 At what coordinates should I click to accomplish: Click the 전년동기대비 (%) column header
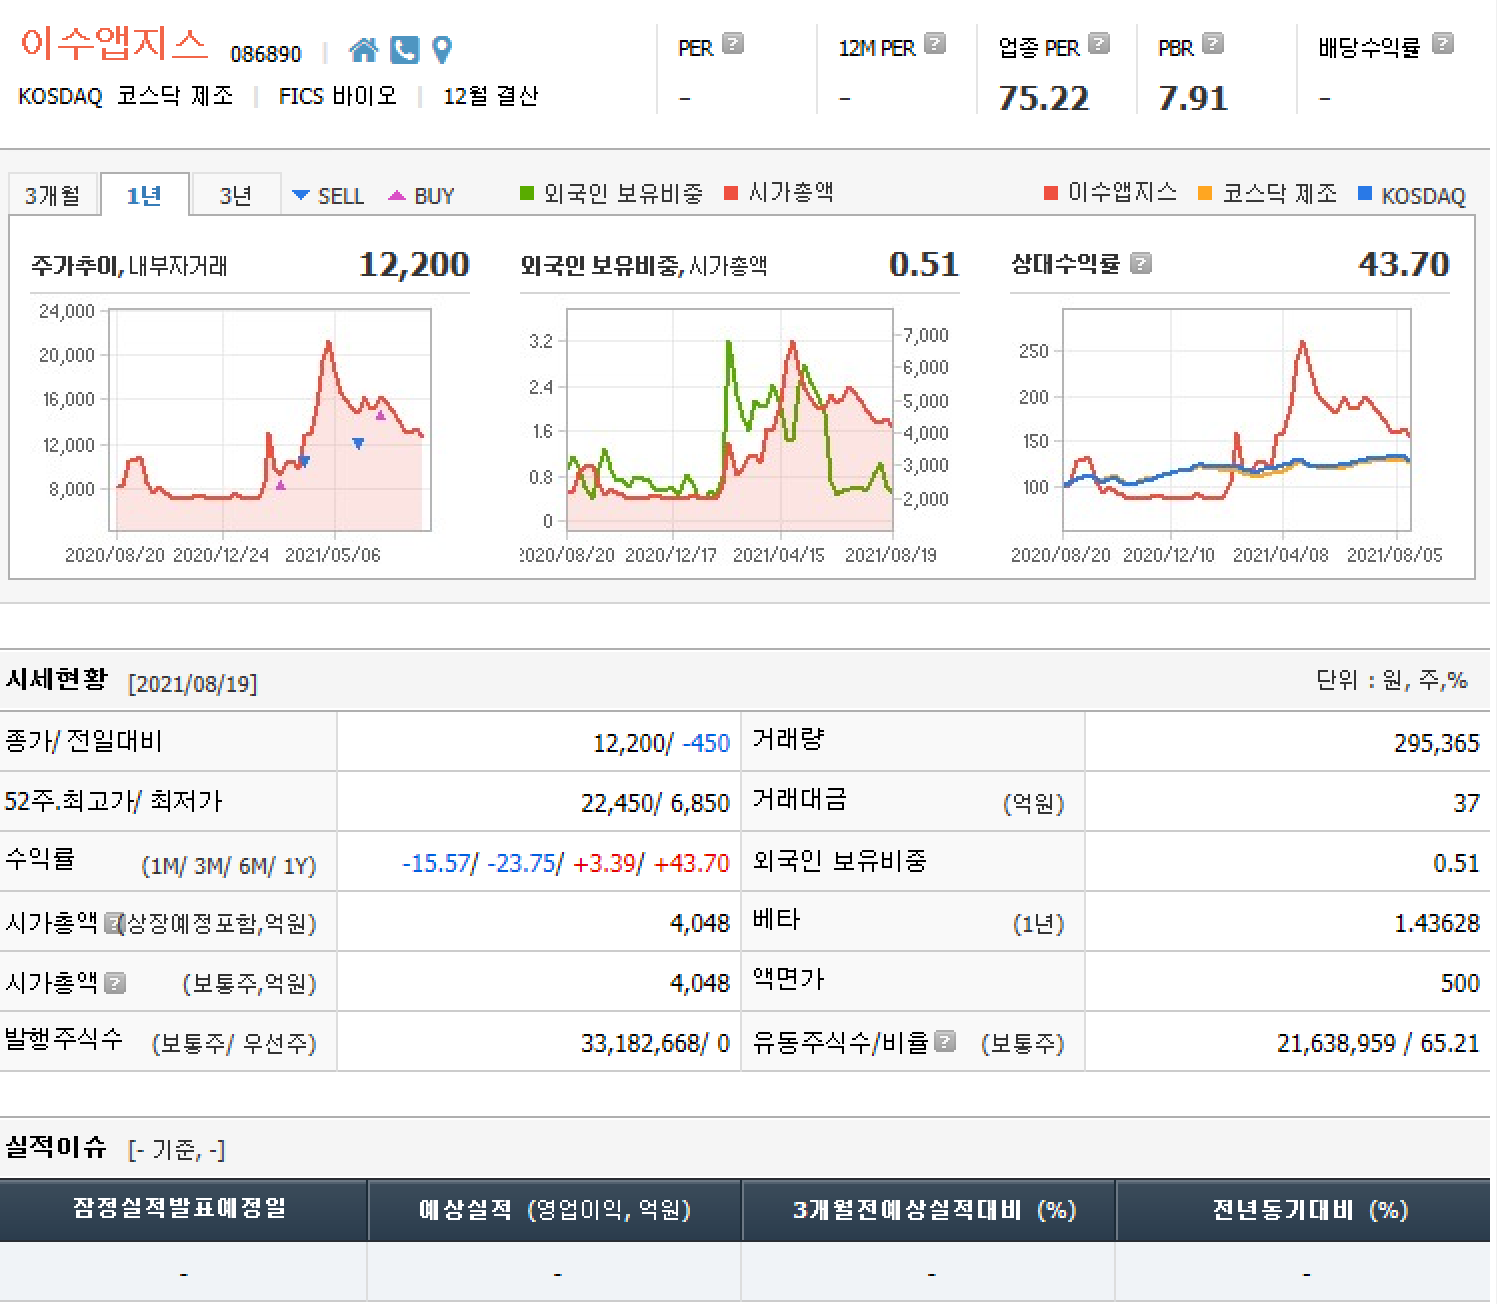tap(1304, 1210)
